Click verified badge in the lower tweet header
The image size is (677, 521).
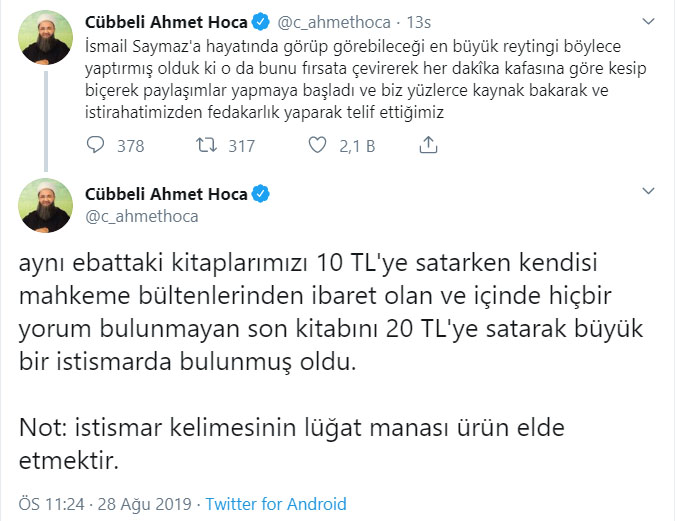coord(259,194)
